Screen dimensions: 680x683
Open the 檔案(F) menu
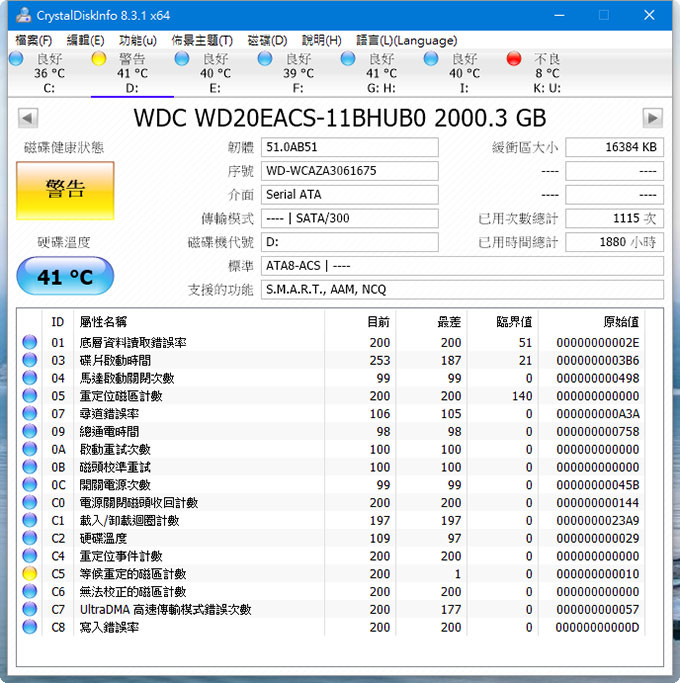[34, 41]
